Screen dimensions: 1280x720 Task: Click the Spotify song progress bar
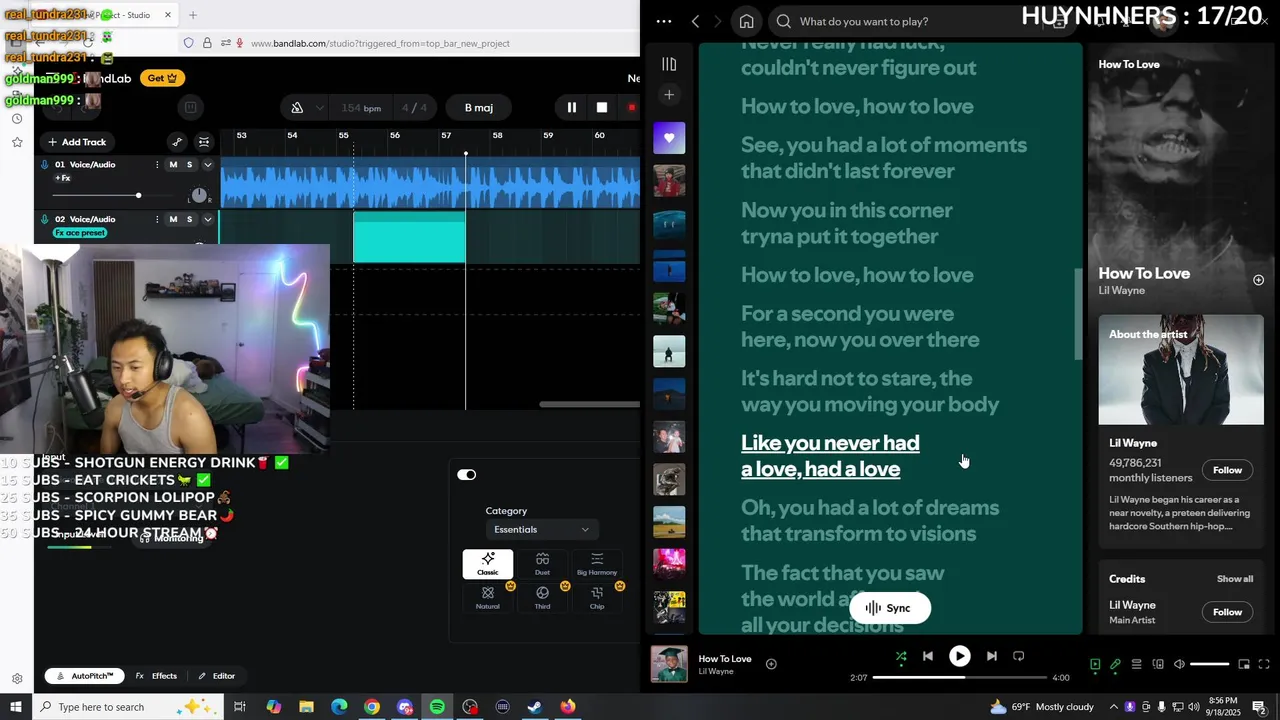coord(958,677)
